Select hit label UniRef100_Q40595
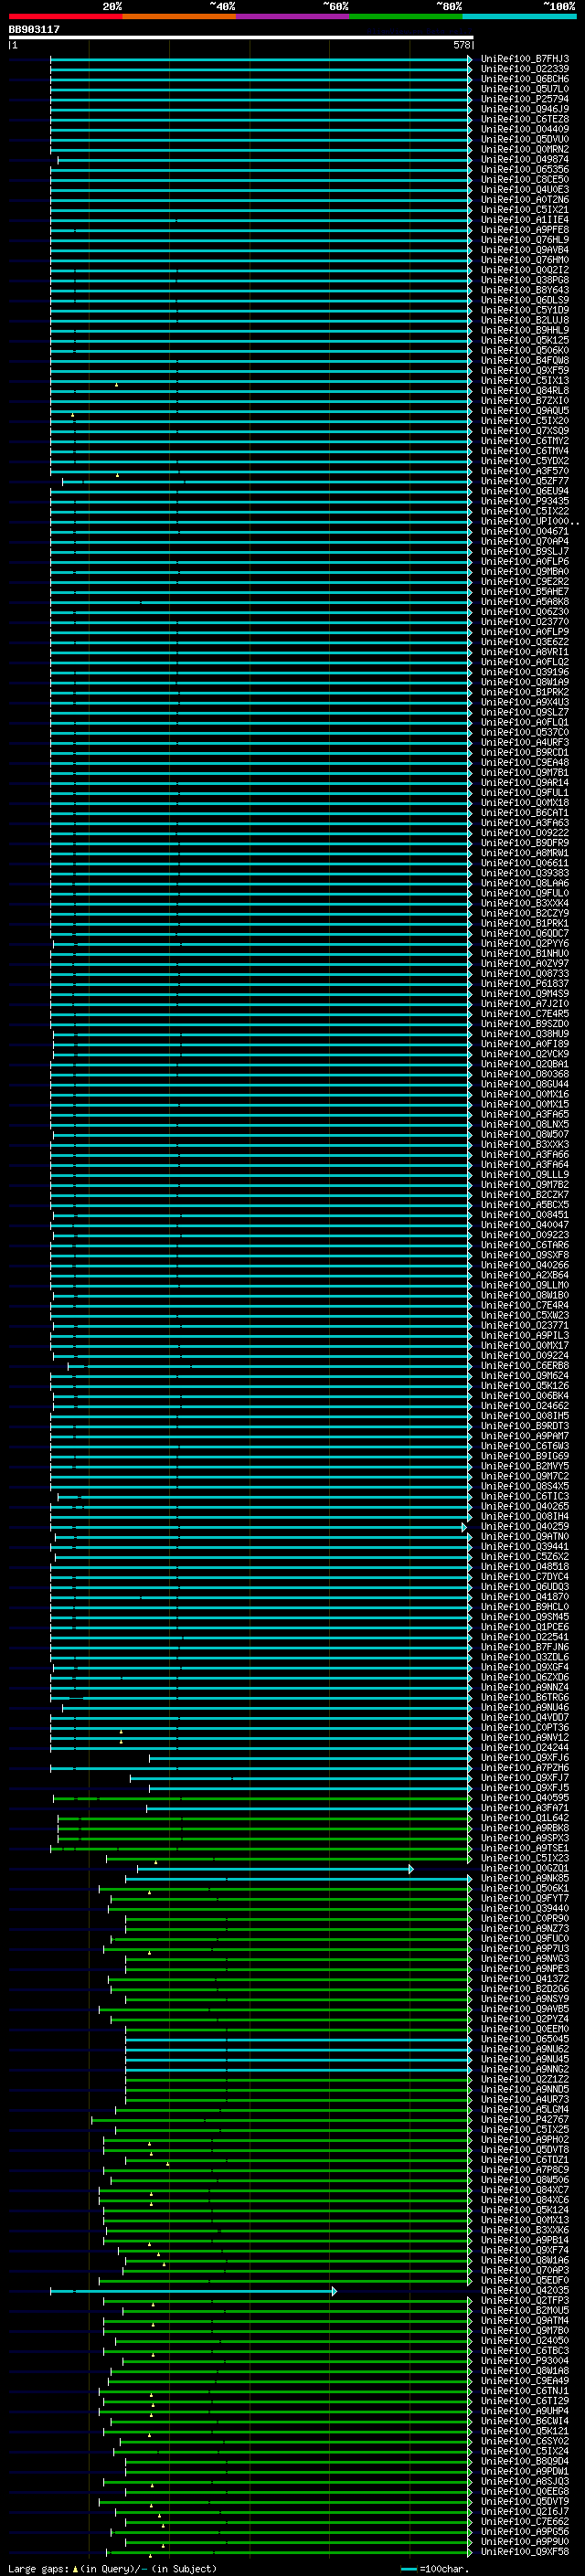 click(525, 1798)
